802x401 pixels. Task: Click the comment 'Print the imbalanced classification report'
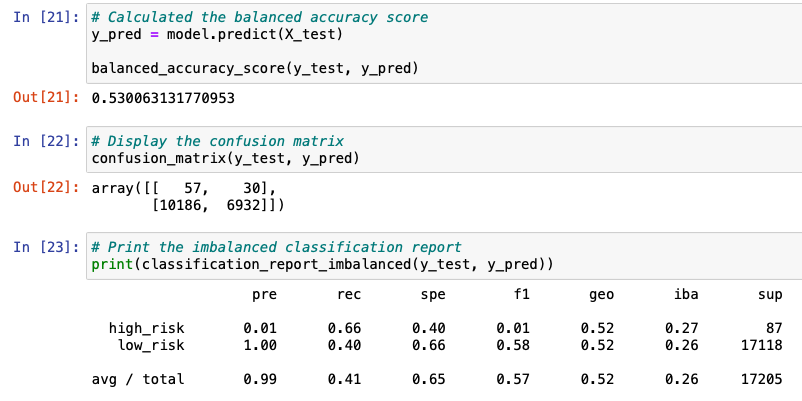277,248
